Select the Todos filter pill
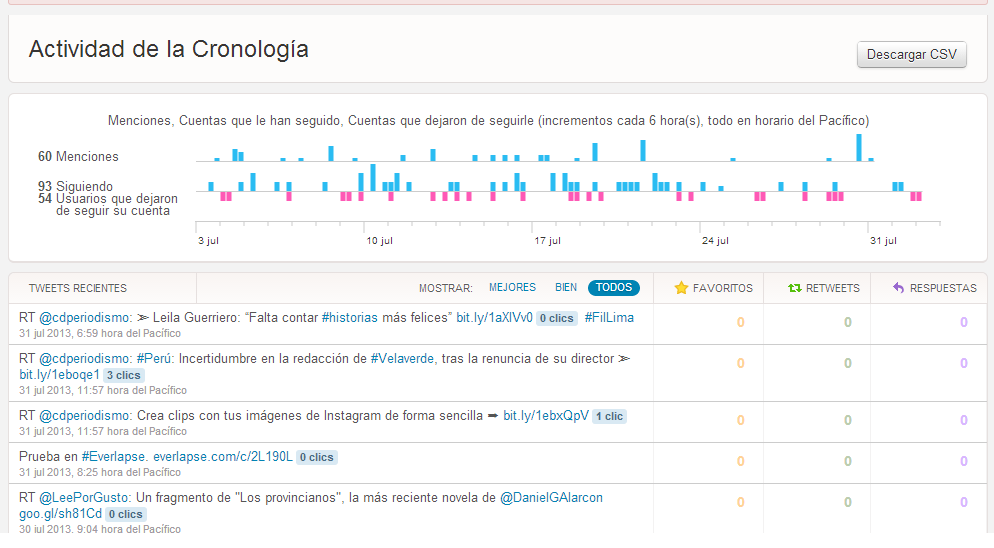Viewport: 994px width, 548px height. [x=614, y=288]
